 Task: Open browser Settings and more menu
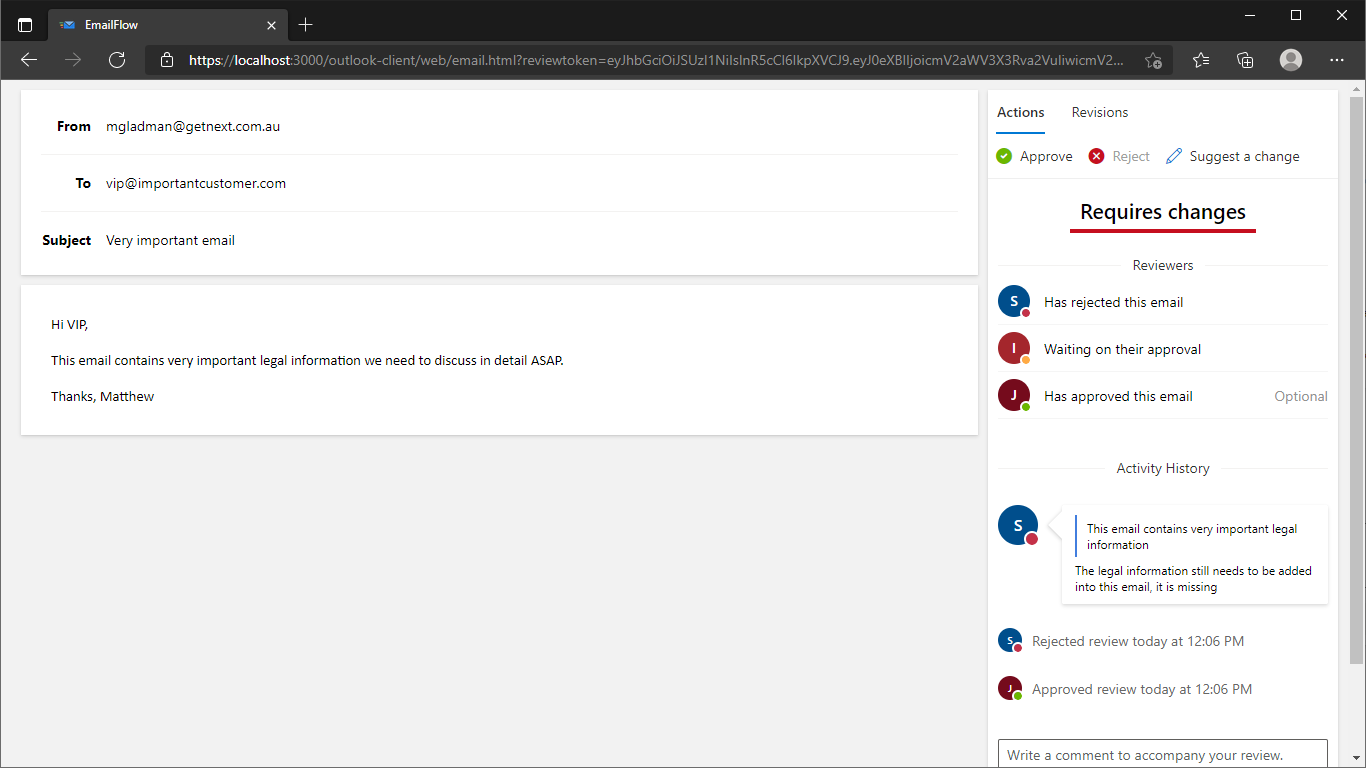(1337, 60)
